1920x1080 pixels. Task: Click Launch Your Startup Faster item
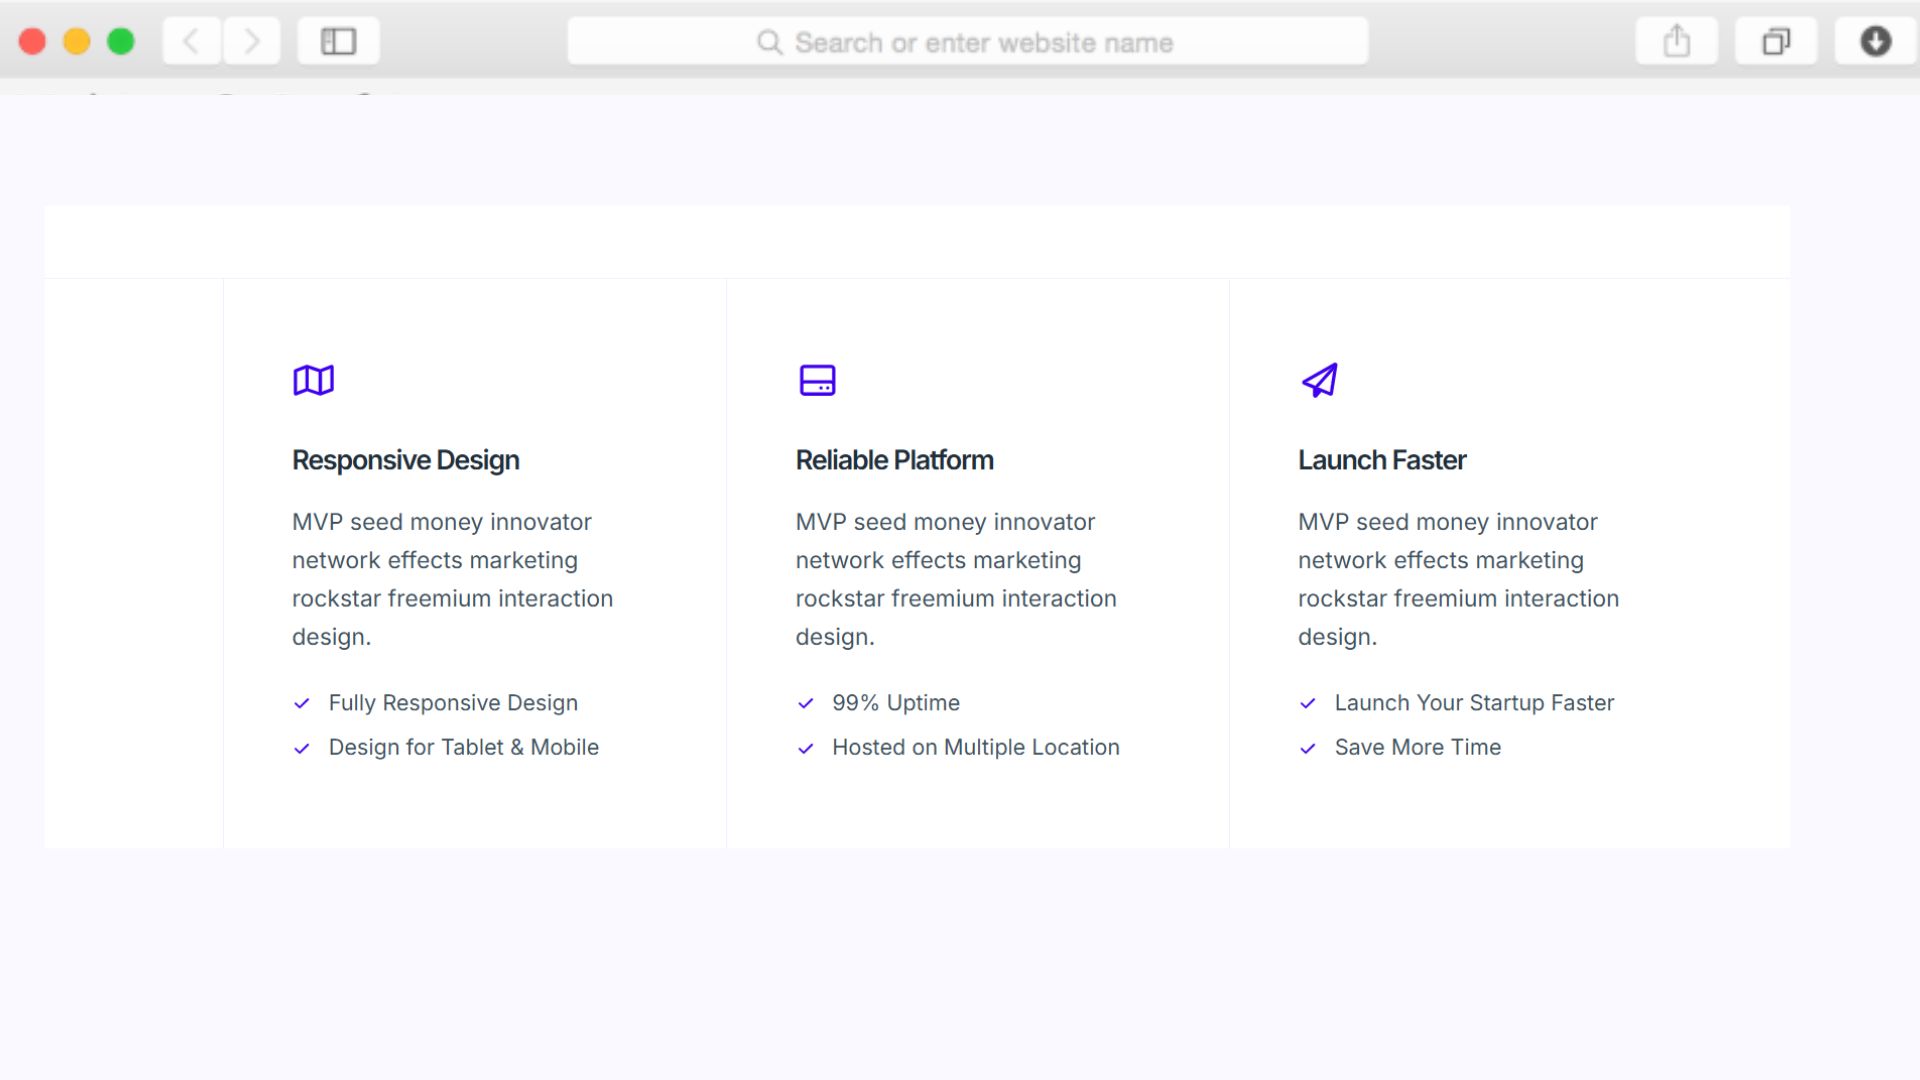(x=1473, y=703)
